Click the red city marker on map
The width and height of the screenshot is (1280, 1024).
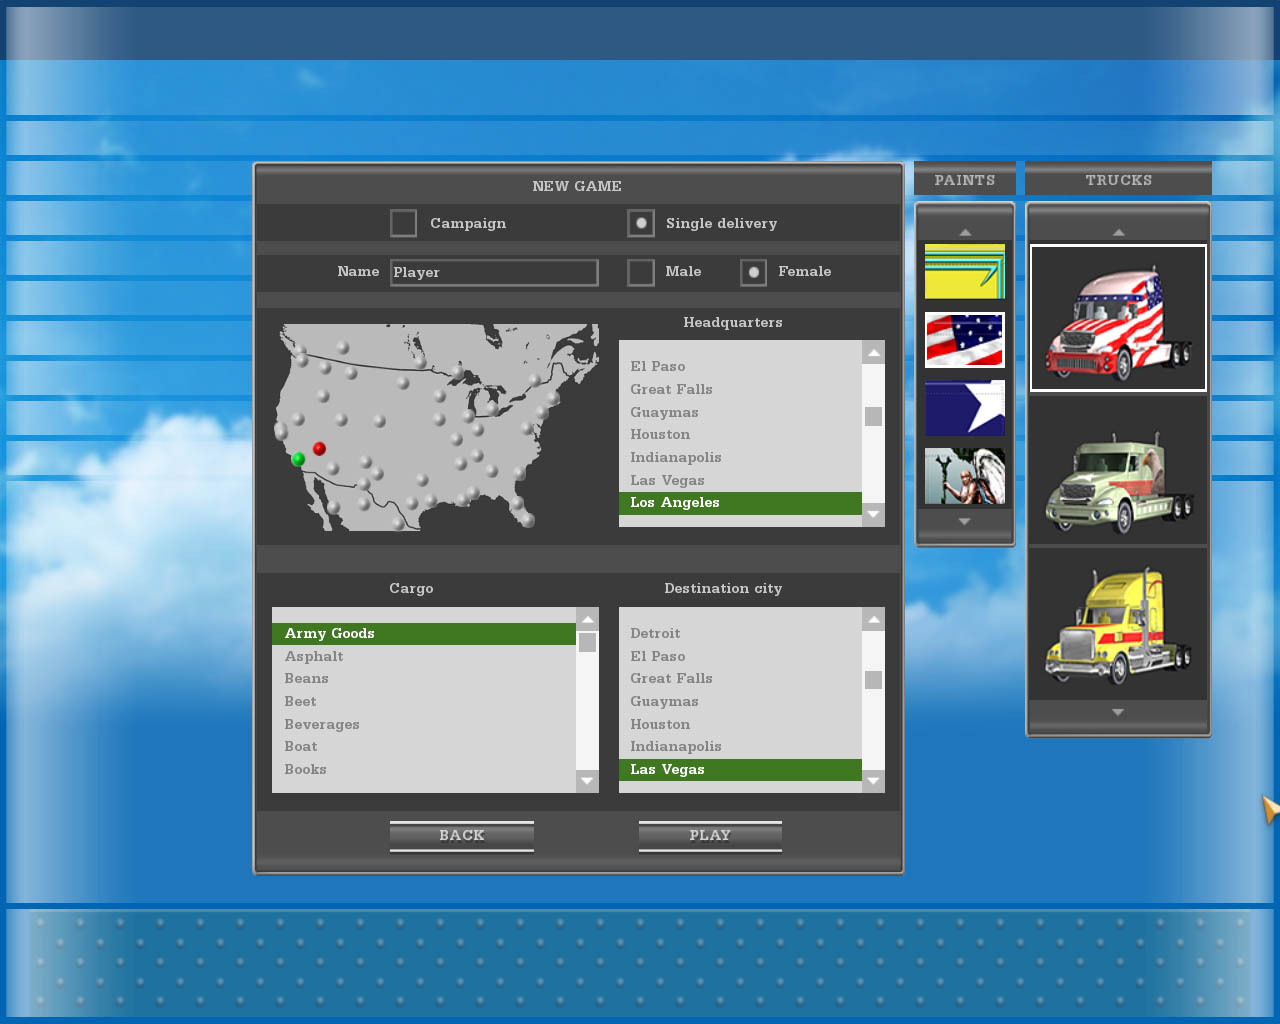coord(319,449)
